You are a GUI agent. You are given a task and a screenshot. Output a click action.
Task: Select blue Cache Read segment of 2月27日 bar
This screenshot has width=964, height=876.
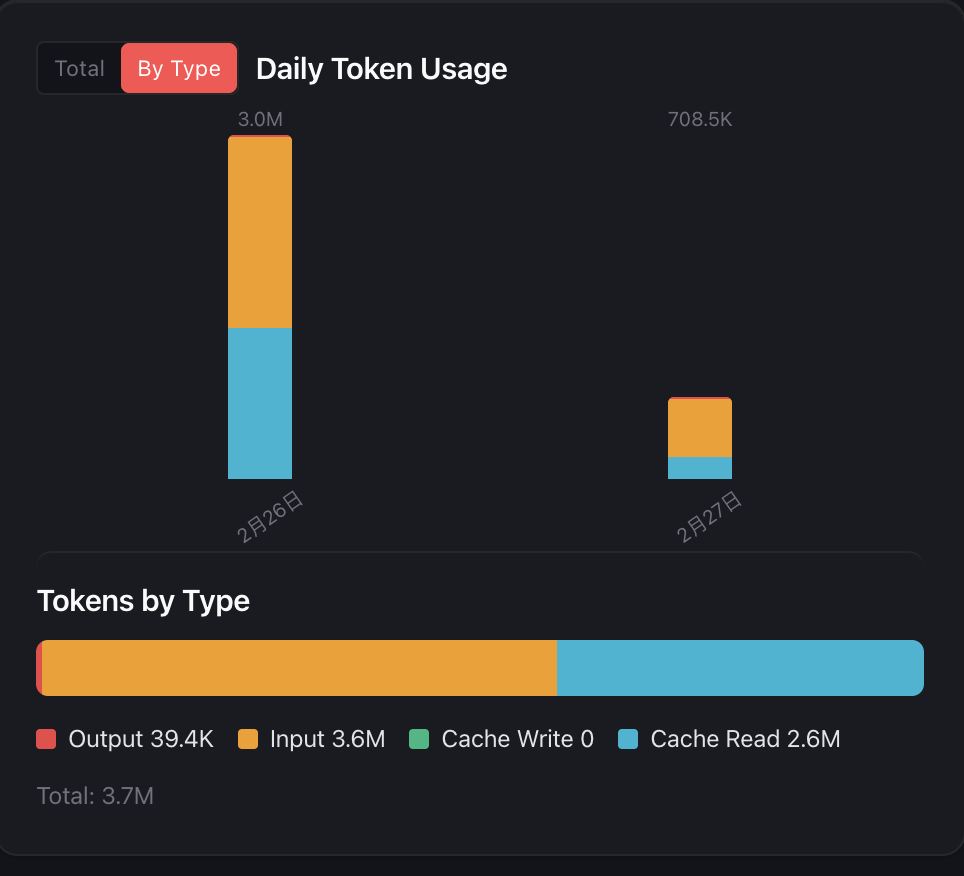tap(700, 468)
